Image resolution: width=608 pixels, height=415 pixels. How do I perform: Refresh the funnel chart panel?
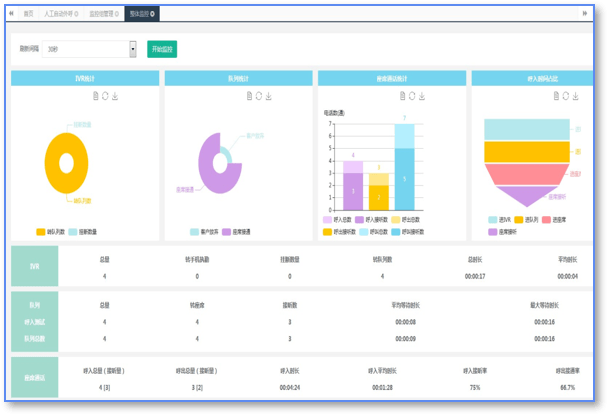coord(565,96)
